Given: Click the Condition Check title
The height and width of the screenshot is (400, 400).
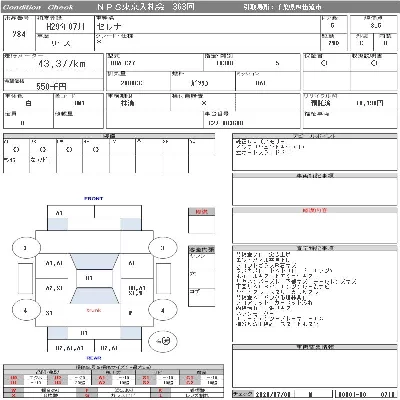Looking at the screenshot, I should tap(38, 7).
